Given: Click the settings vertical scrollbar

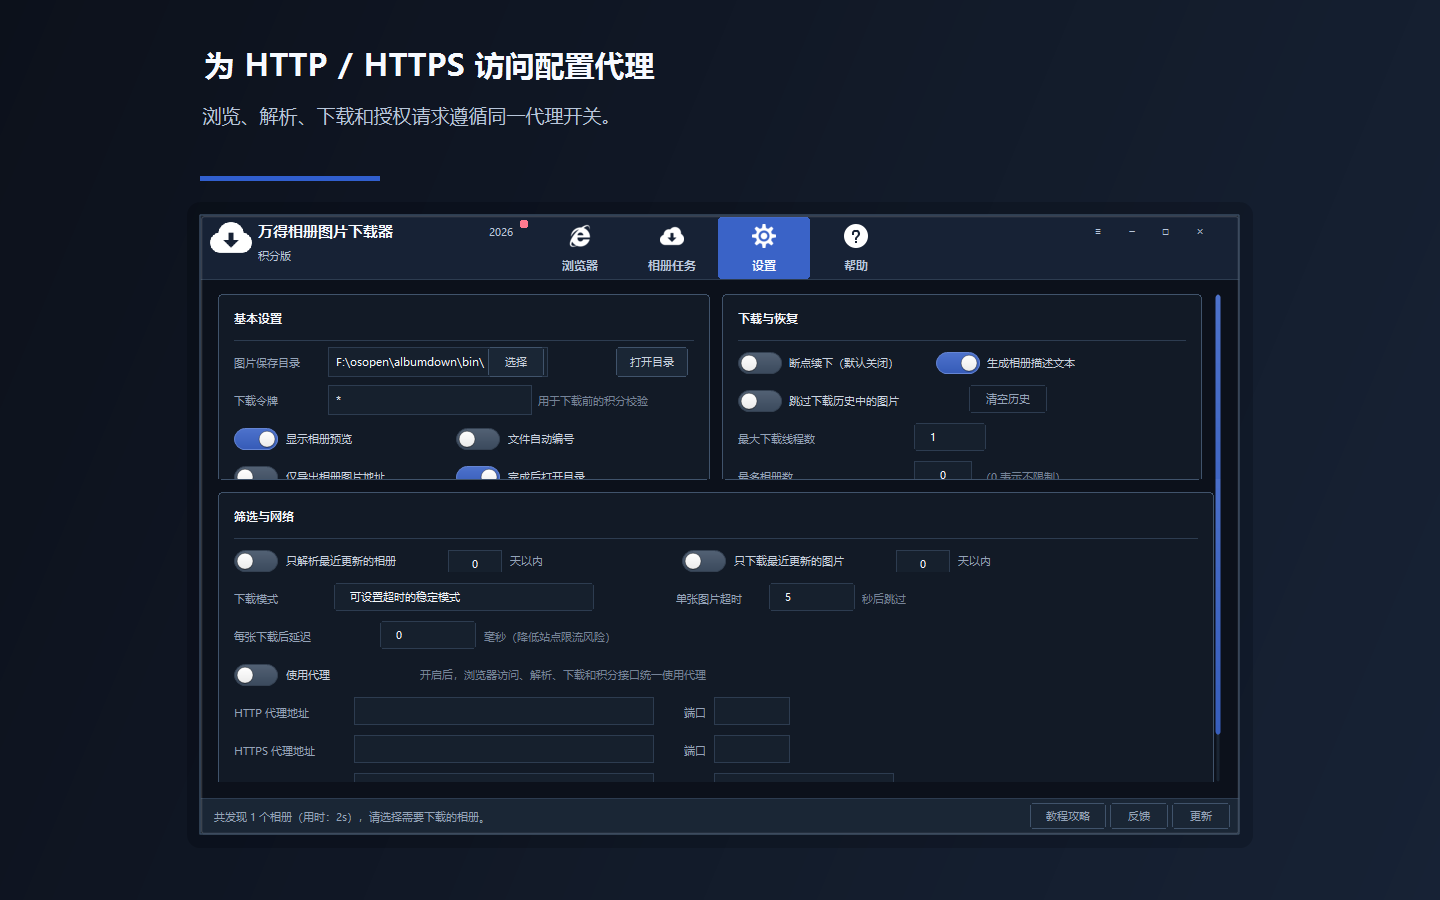Looking at the screenshot, I should (1218, 515).
